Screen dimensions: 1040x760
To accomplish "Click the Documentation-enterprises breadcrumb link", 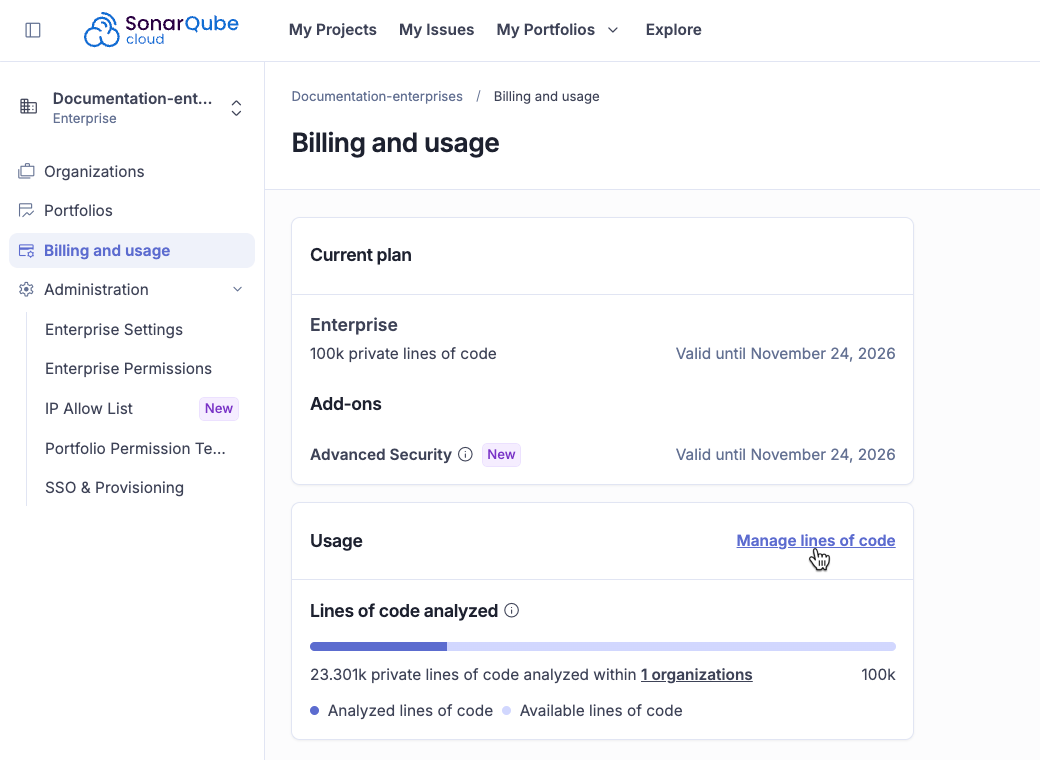I will [377, 96].
